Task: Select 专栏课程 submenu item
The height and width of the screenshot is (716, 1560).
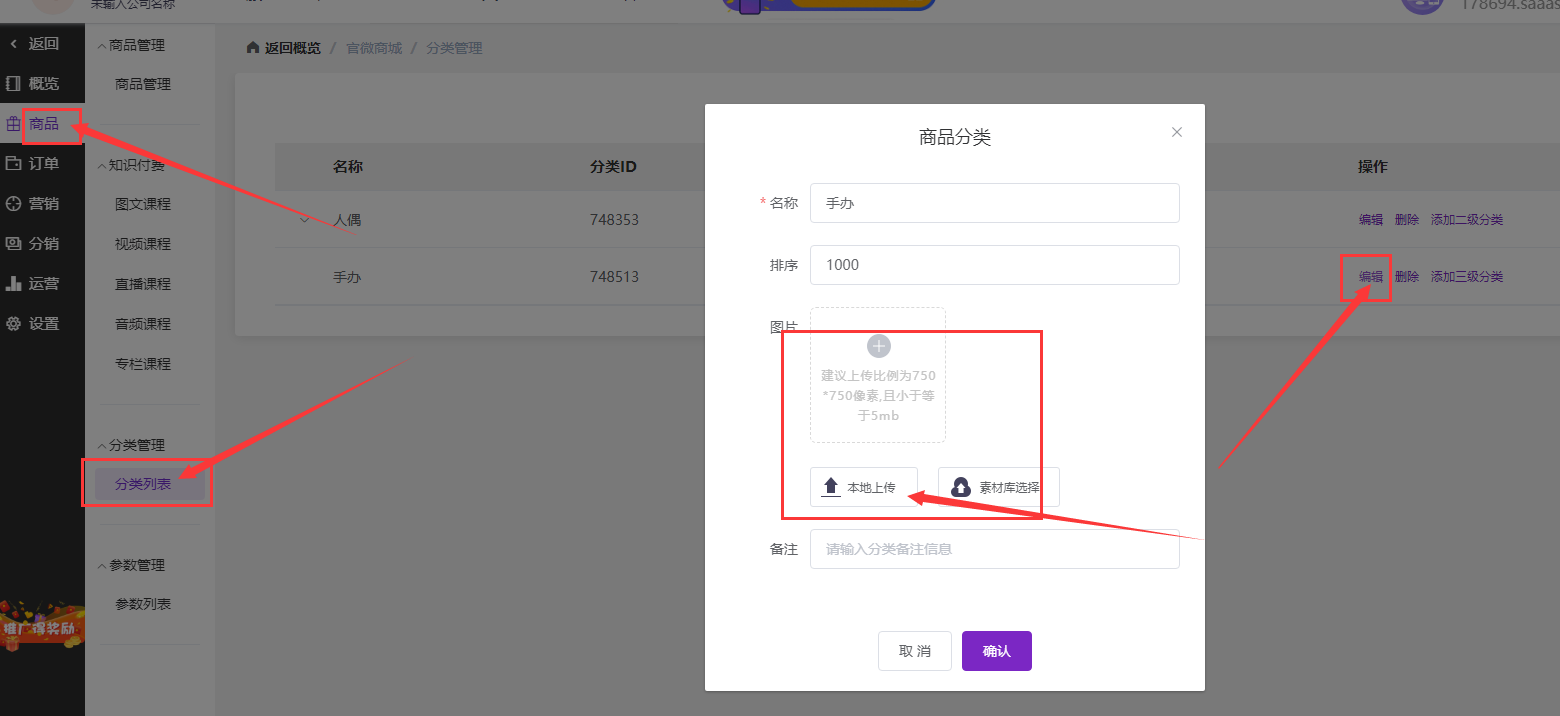Action: pyautogui.click(x=143, y=364)
